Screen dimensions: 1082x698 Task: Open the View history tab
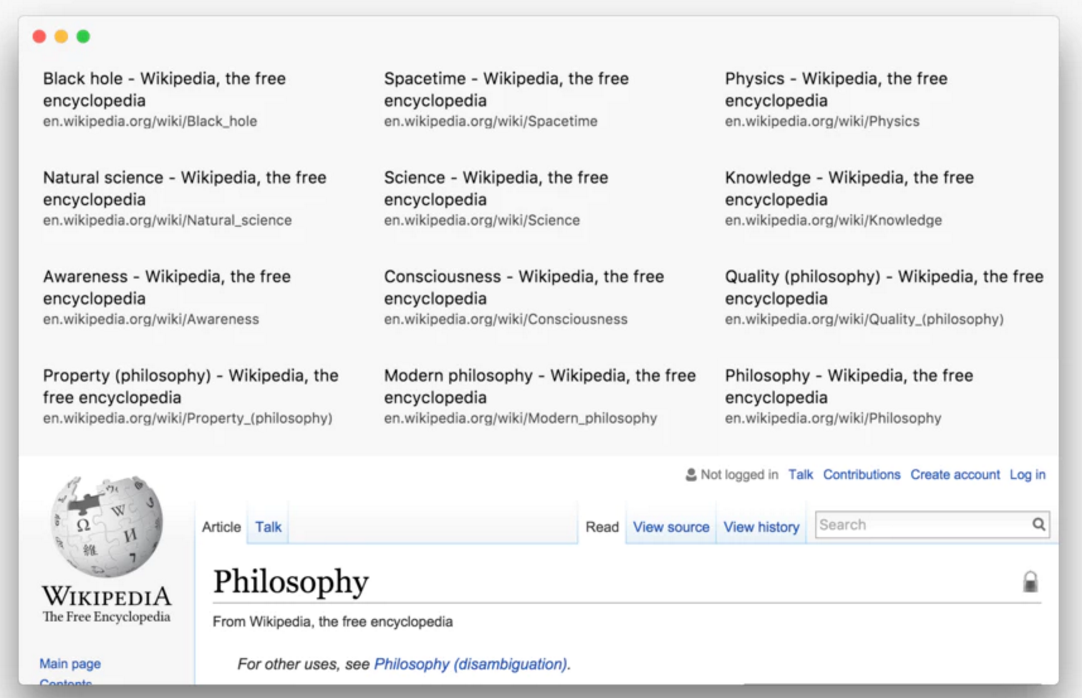[x=761, y=527]
